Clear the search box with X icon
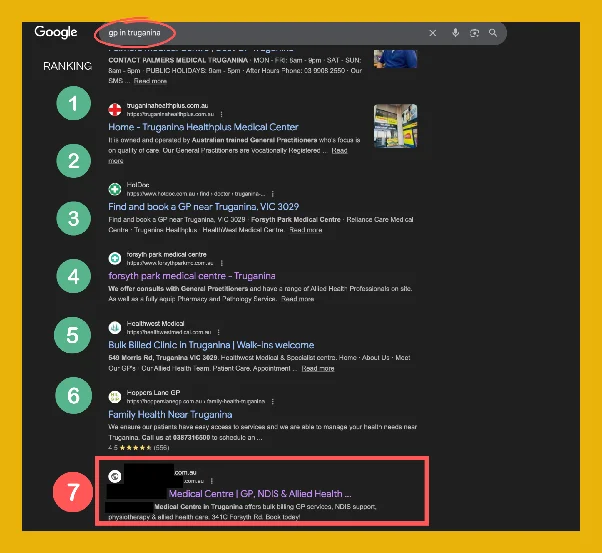 pyautogui.click(x=433, y=33)
